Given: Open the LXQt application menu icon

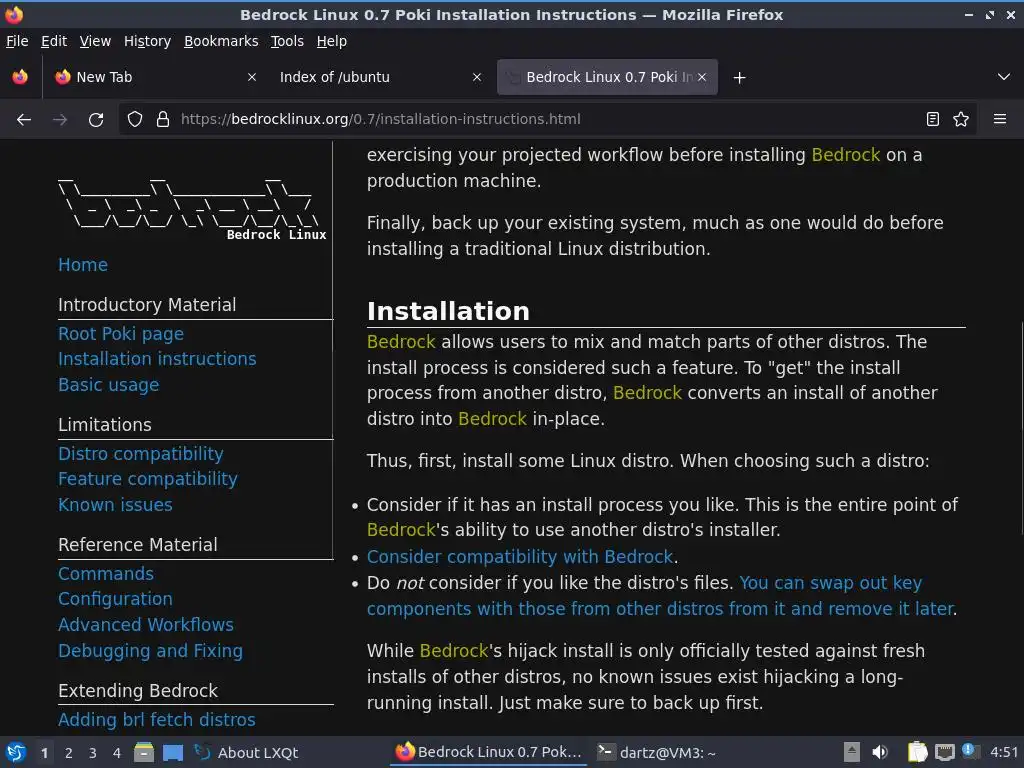Looking at the screenshot, I should [x=16, y=753].
